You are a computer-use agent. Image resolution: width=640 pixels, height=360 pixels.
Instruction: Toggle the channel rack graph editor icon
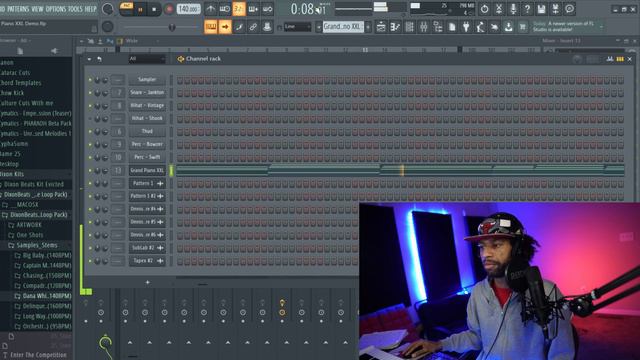coord(609,59)
